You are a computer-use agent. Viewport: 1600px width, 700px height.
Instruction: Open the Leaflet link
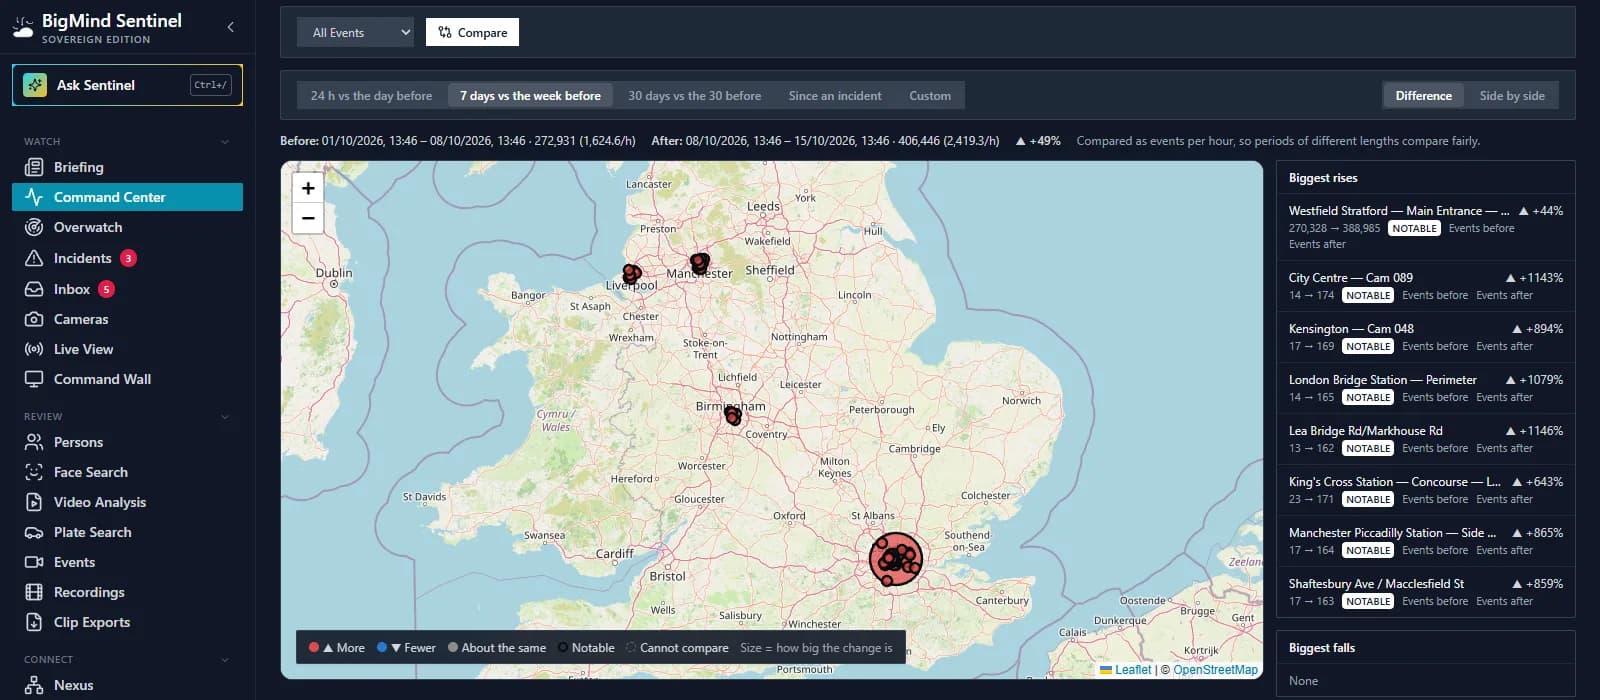tap(1126, 670)
